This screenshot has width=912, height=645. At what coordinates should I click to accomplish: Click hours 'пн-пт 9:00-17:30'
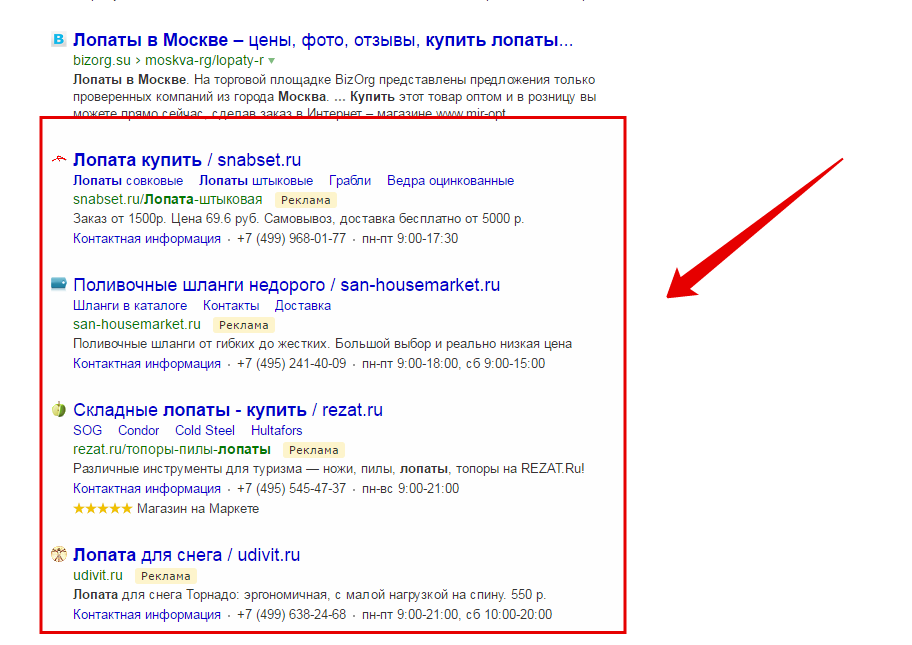coord(410,238)
